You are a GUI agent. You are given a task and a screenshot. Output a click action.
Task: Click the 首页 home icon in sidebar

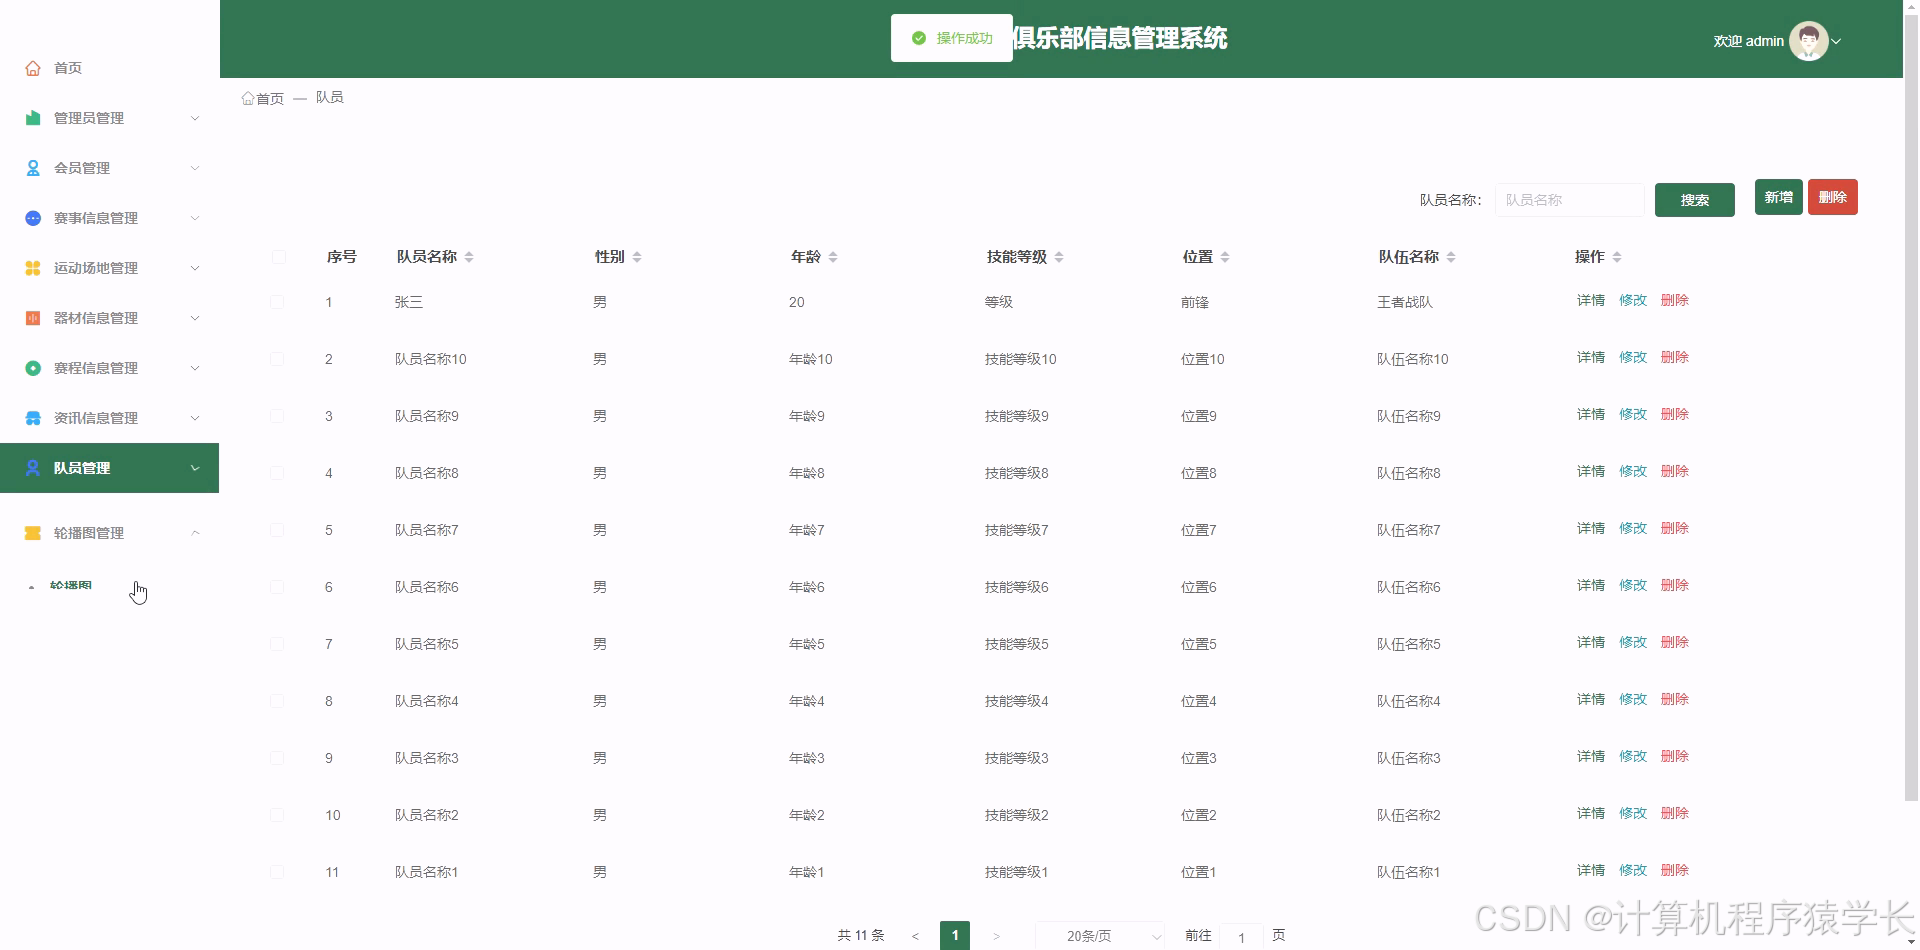(31, 67)
